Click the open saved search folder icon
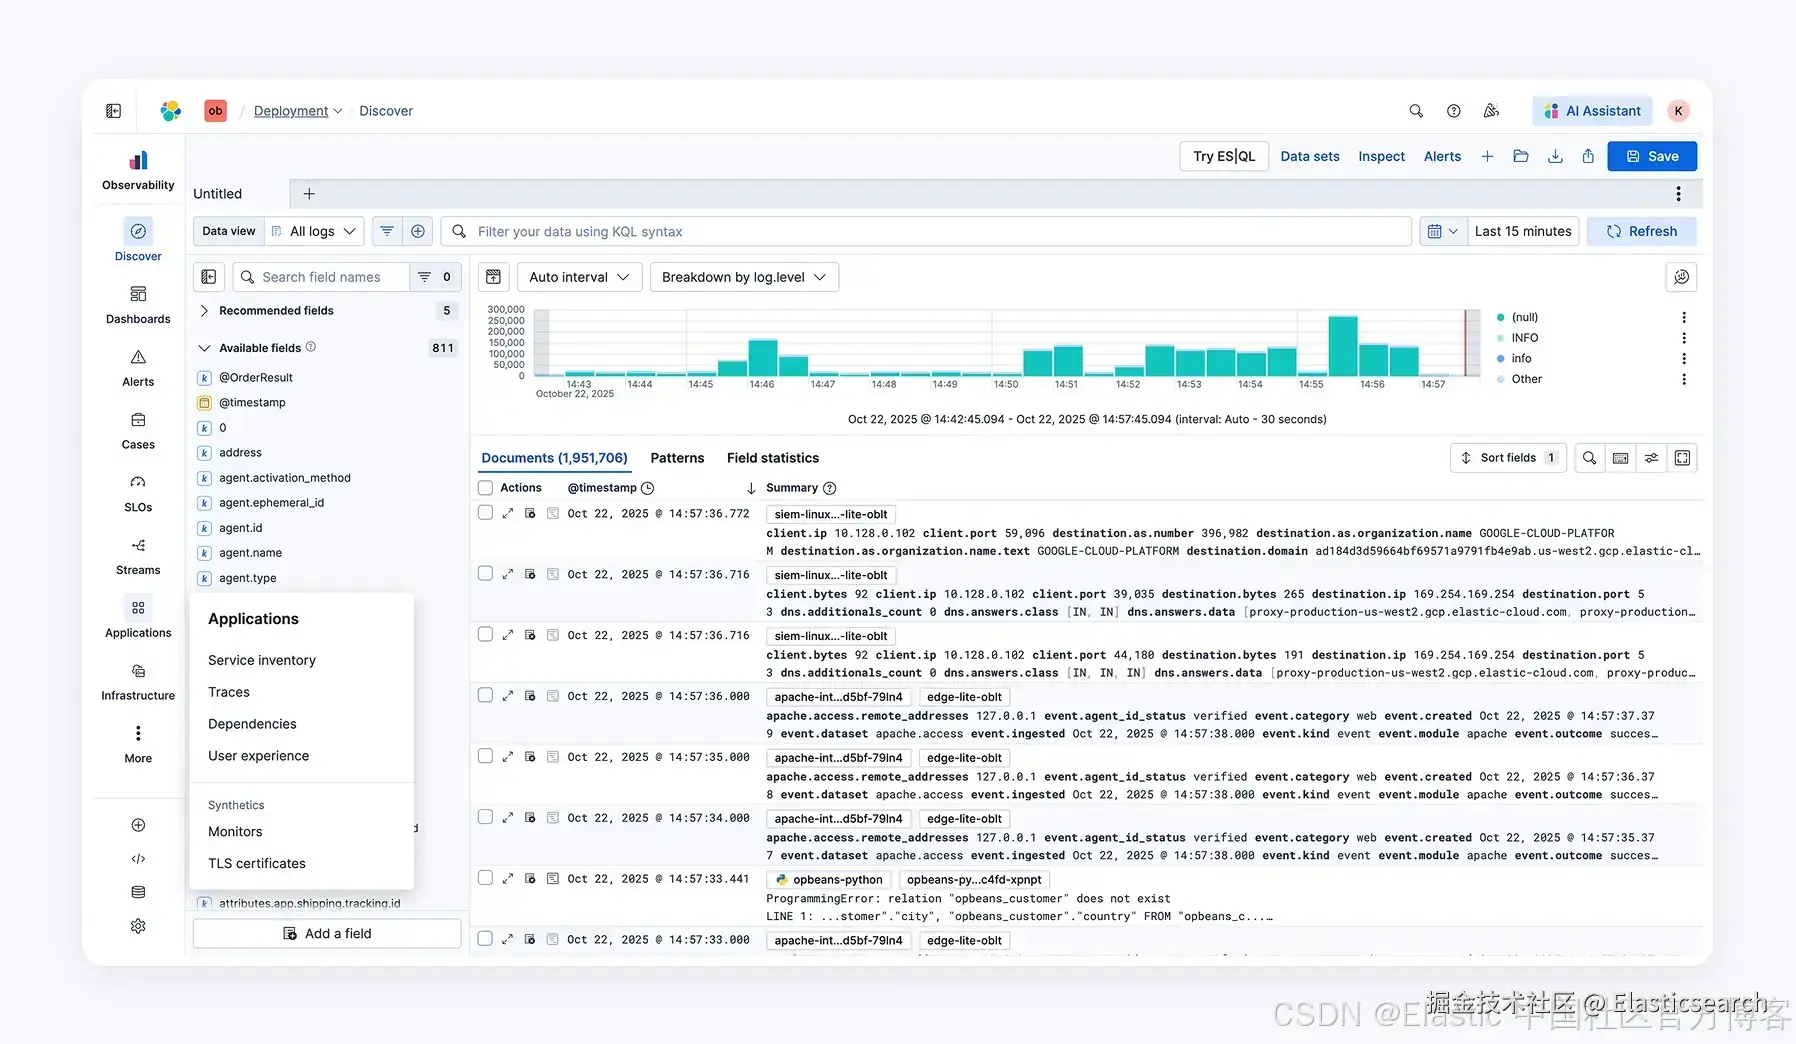This screenshot has height=1044, width=1796. tap(1521, 156)
